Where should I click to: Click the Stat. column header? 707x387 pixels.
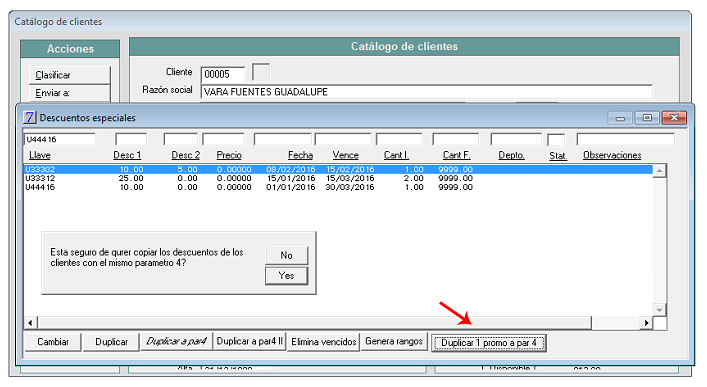[558, 156]
